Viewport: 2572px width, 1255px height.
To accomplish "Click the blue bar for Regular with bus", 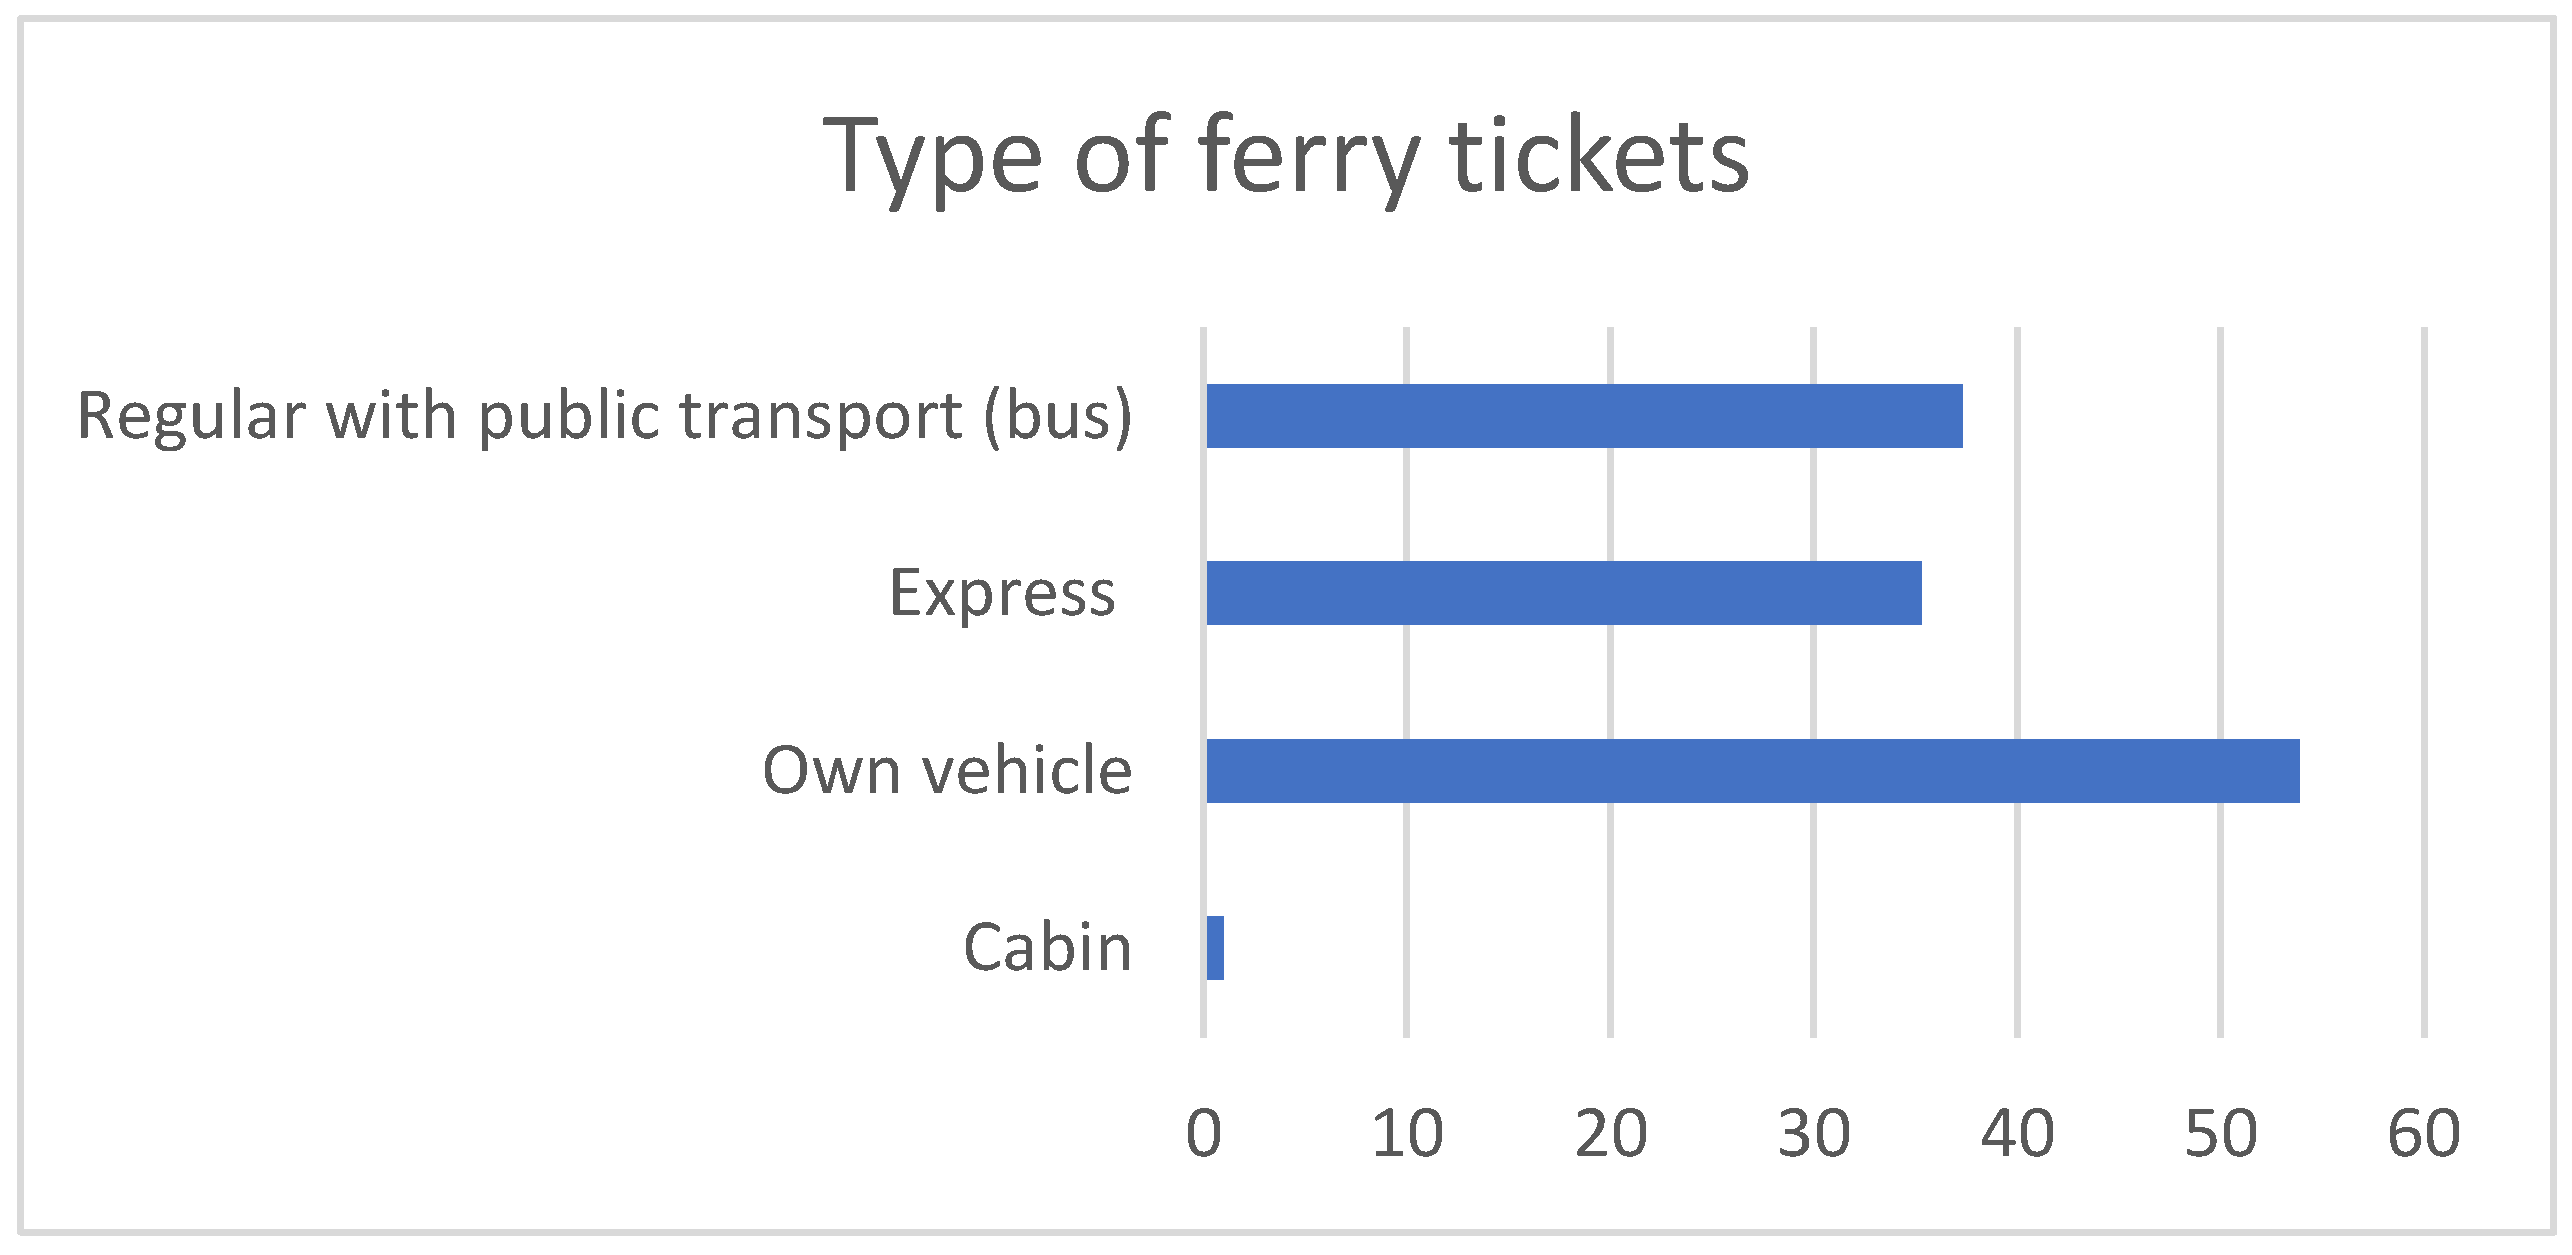I will coord(1584,416).
